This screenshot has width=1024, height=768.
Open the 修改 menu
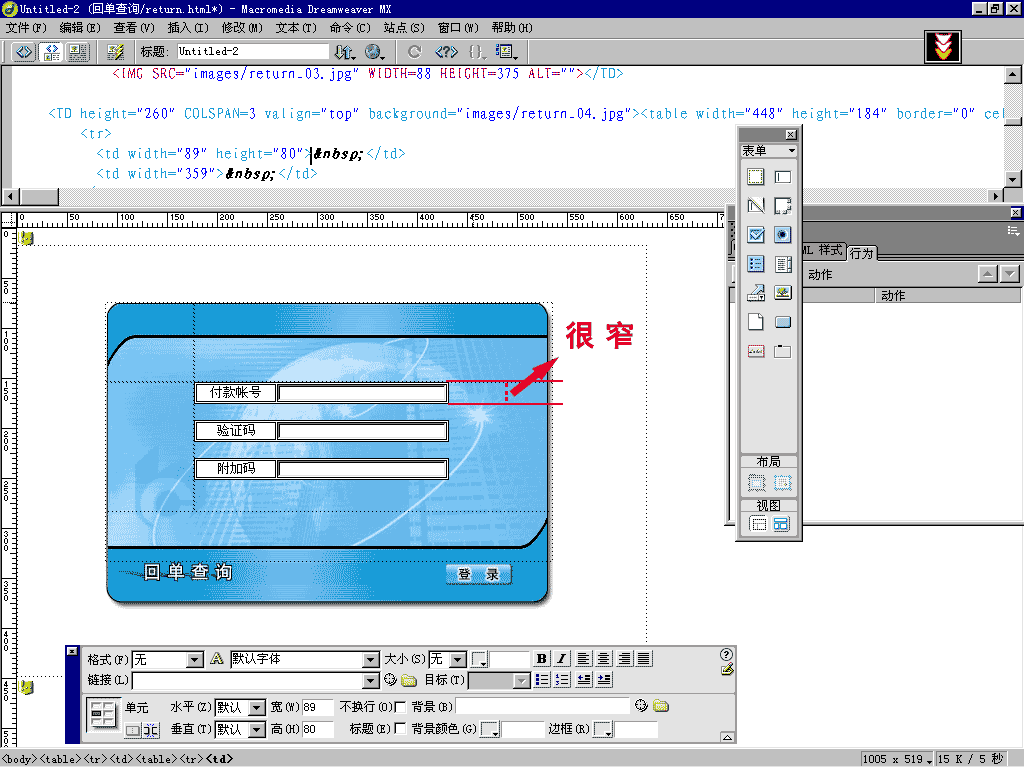click(x=240, y=28)
